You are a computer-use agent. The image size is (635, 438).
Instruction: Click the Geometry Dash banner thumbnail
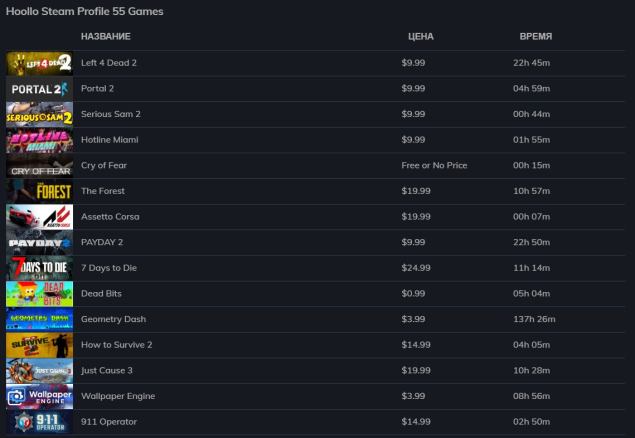[x=39, y=319]
